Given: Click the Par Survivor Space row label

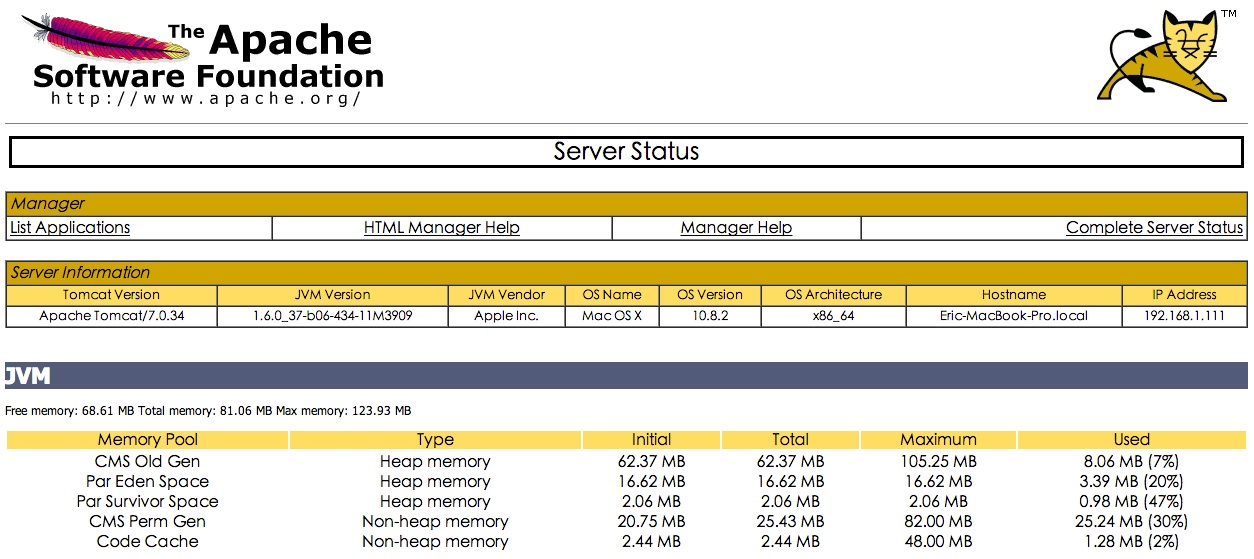Looking at the screenshot, I should click(x=148, y=502).
